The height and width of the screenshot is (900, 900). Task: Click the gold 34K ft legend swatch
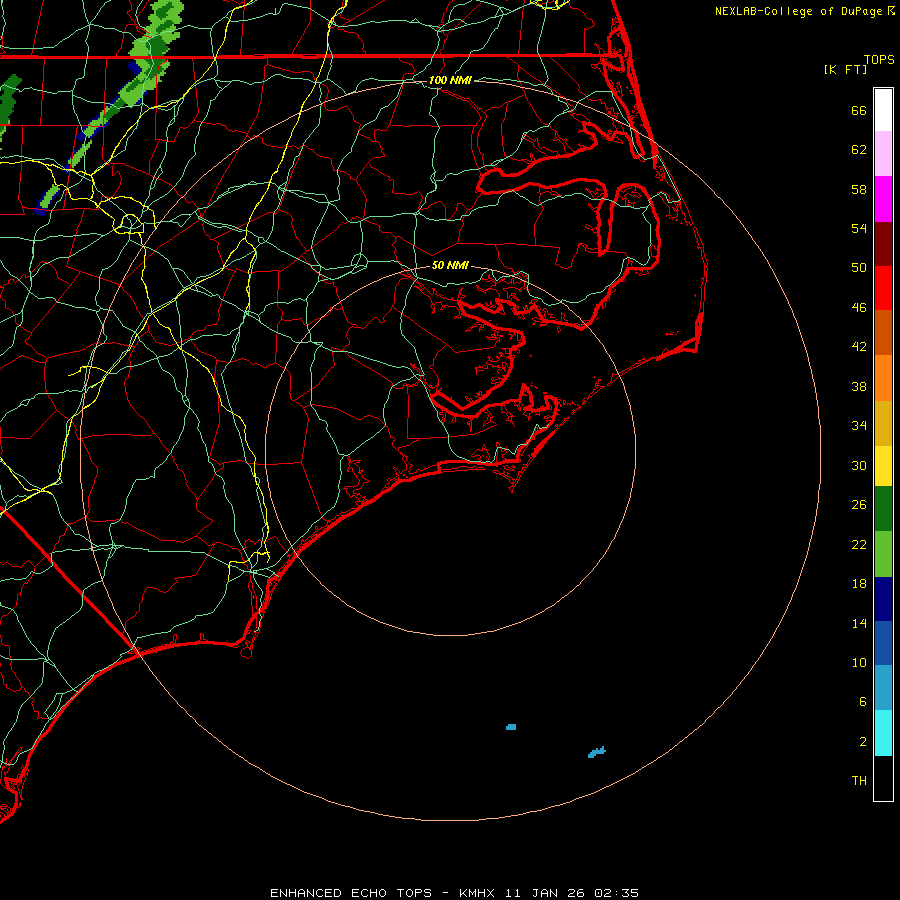click(883, 424)
